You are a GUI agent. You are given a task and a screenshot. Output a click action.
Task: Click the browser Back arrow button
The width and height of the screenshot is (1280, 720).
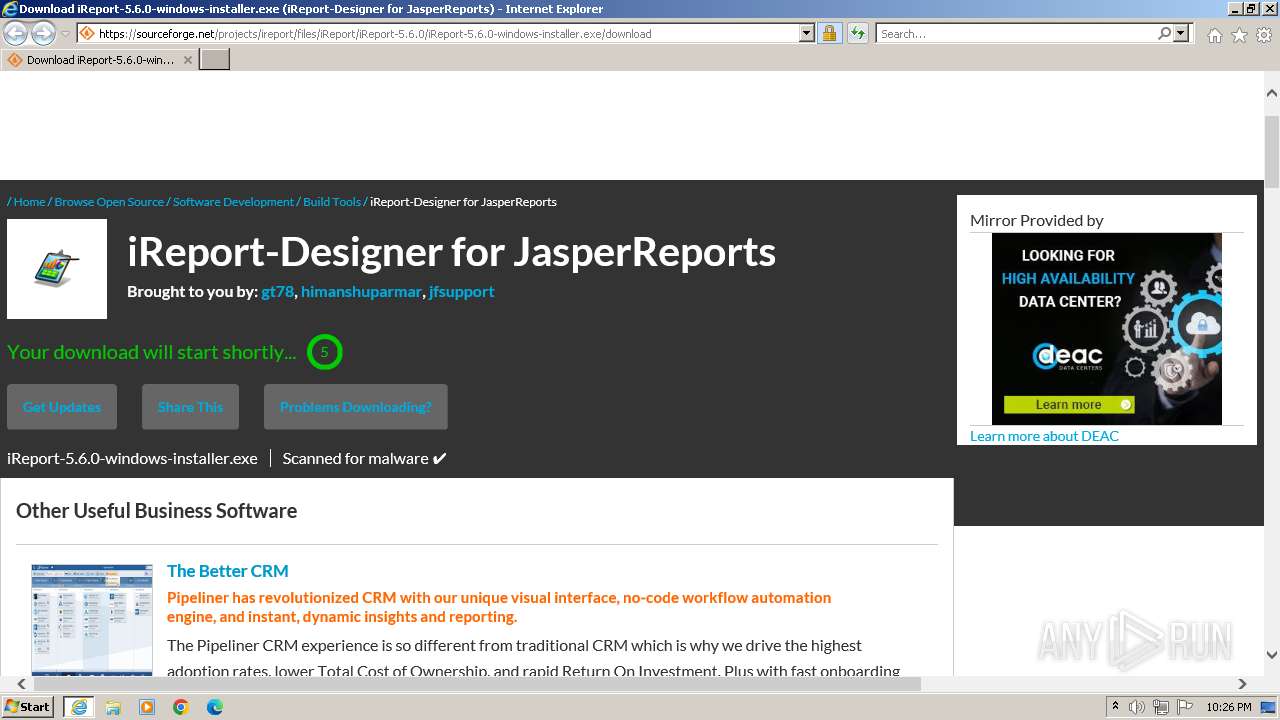[16, 33]
